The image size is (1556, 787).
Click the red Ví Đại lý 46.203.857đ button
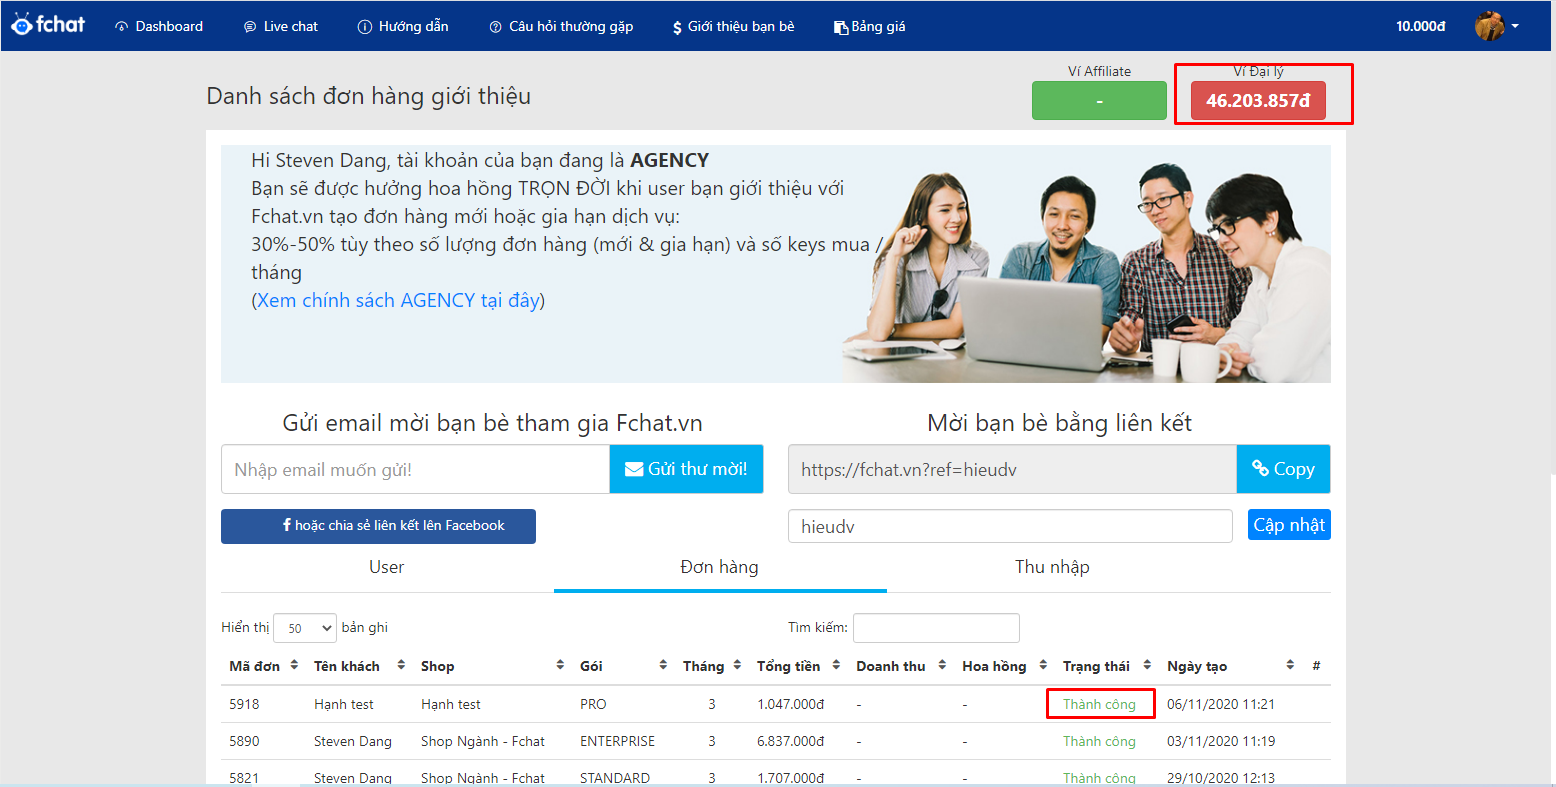click(1258, 101)
